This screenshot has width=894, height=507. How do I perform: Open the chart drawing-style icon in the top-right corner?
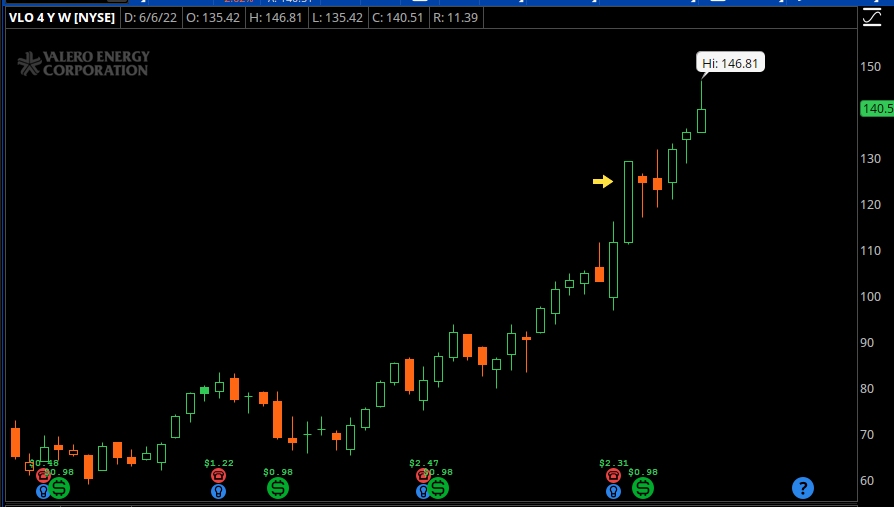click(x=871, y=18)
